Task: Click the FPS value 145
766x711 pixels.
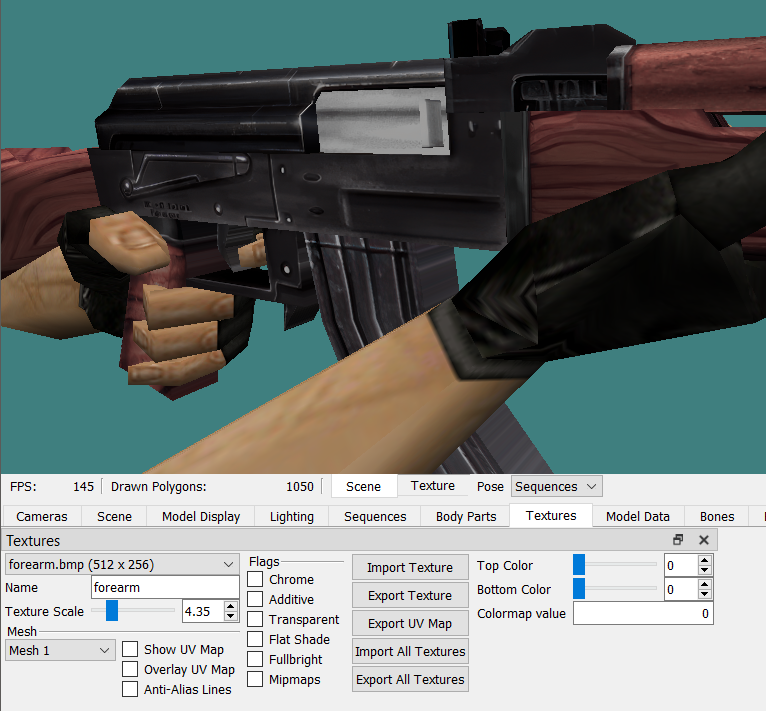Action: pyautogui.click(x=83, y=487)
